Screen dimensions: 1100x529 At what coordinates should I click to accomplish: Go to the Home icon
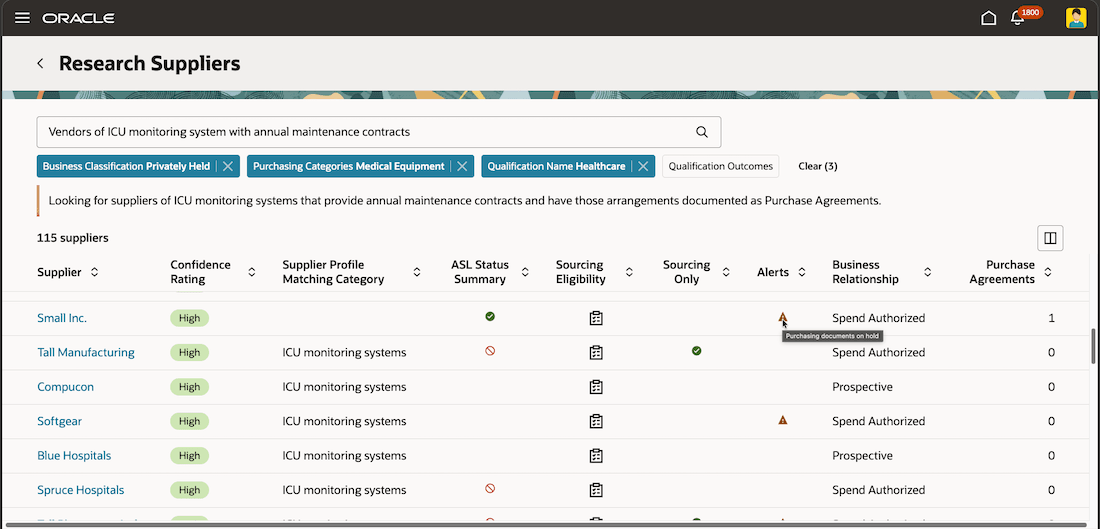(x=988, y=18)
